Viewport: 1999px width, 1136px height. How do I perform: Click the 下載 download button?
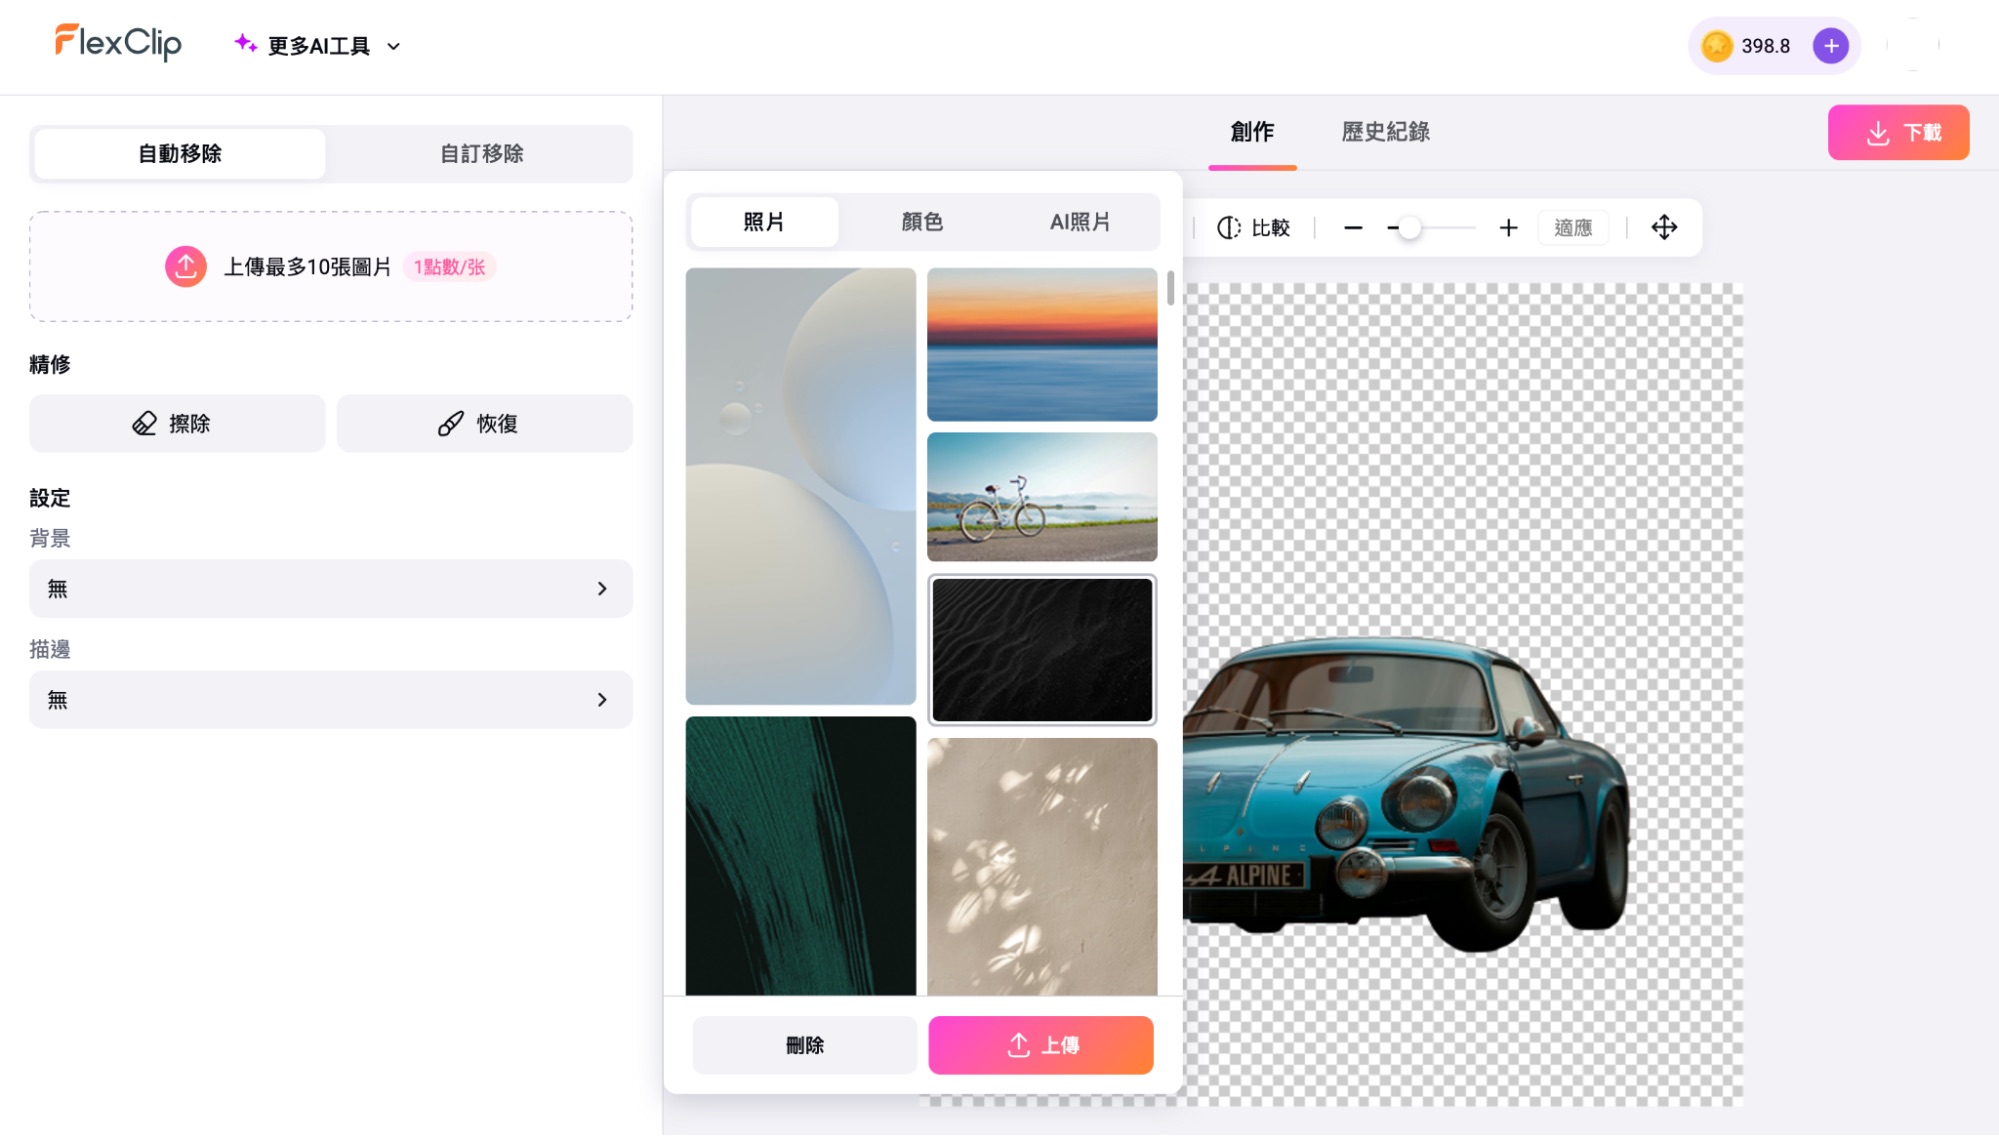(1898, 133)
